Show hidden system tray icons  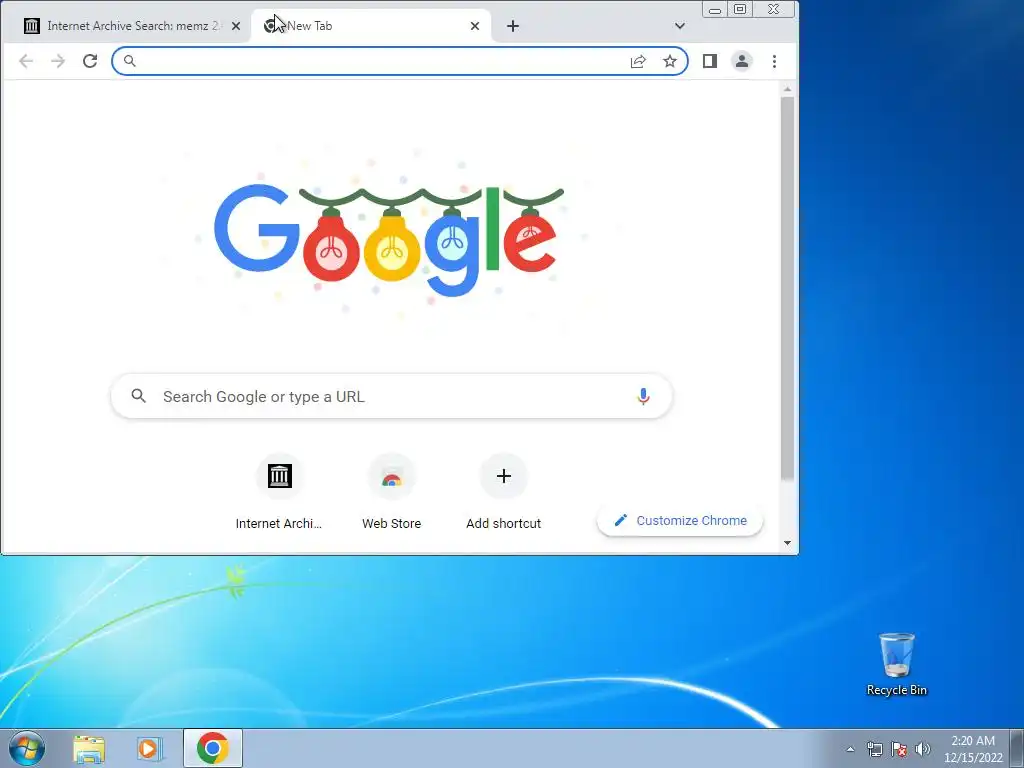(x=850, y=749)
